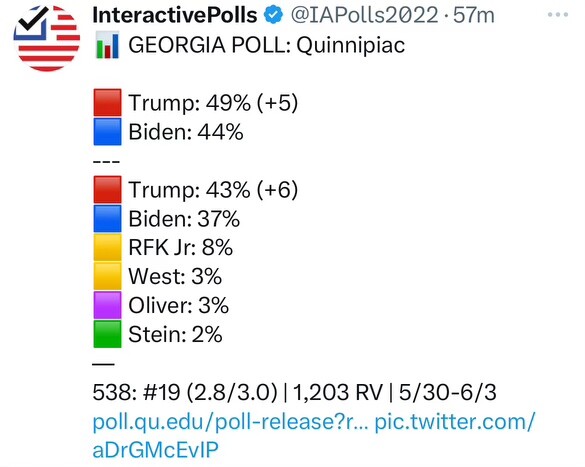Screen dimensions: 585x467
Task: Click the blue square beside Biden 37%
Action: (107, 219)
